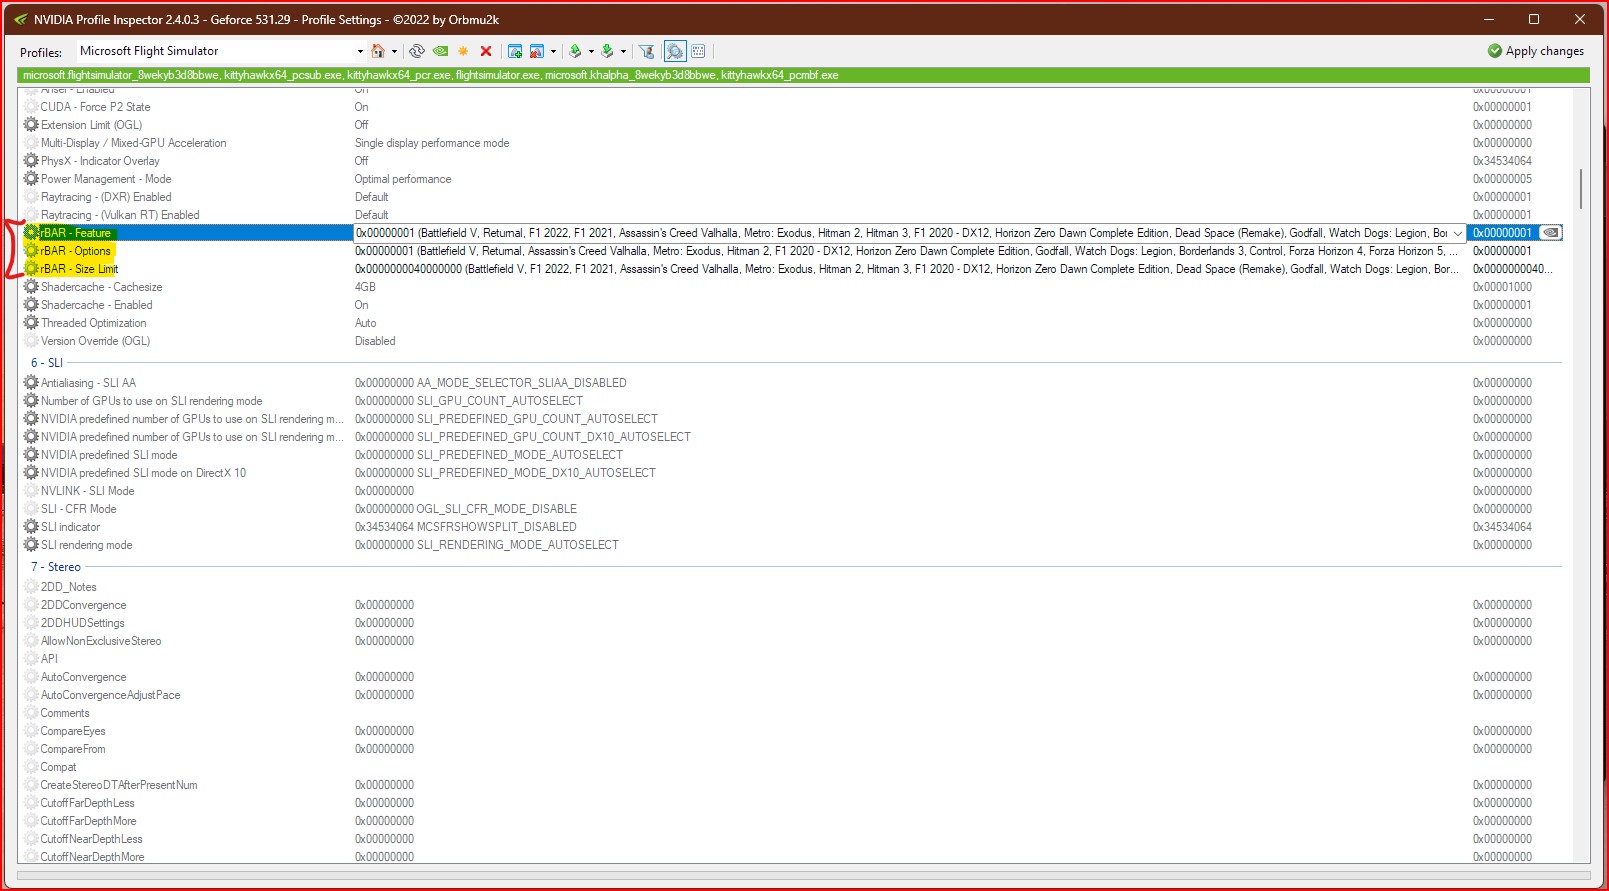Click gear icon beside CUDA - Force P2 State
1609x891 pixels.
(x=31, y=107)
